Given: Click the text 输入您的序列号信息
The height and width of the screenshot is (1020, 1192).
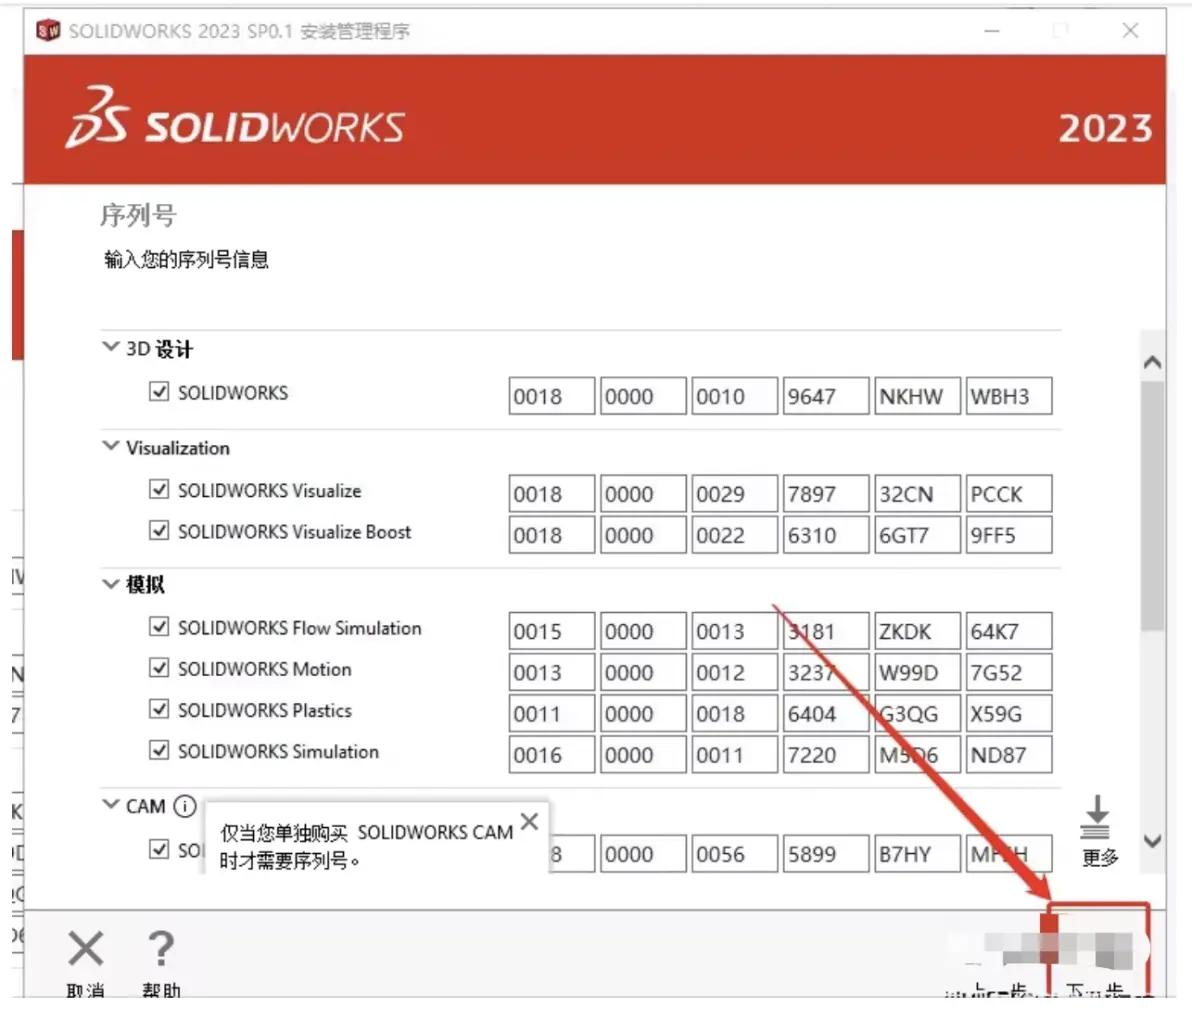Looking at the screenshot, I should tap(186, 259).
